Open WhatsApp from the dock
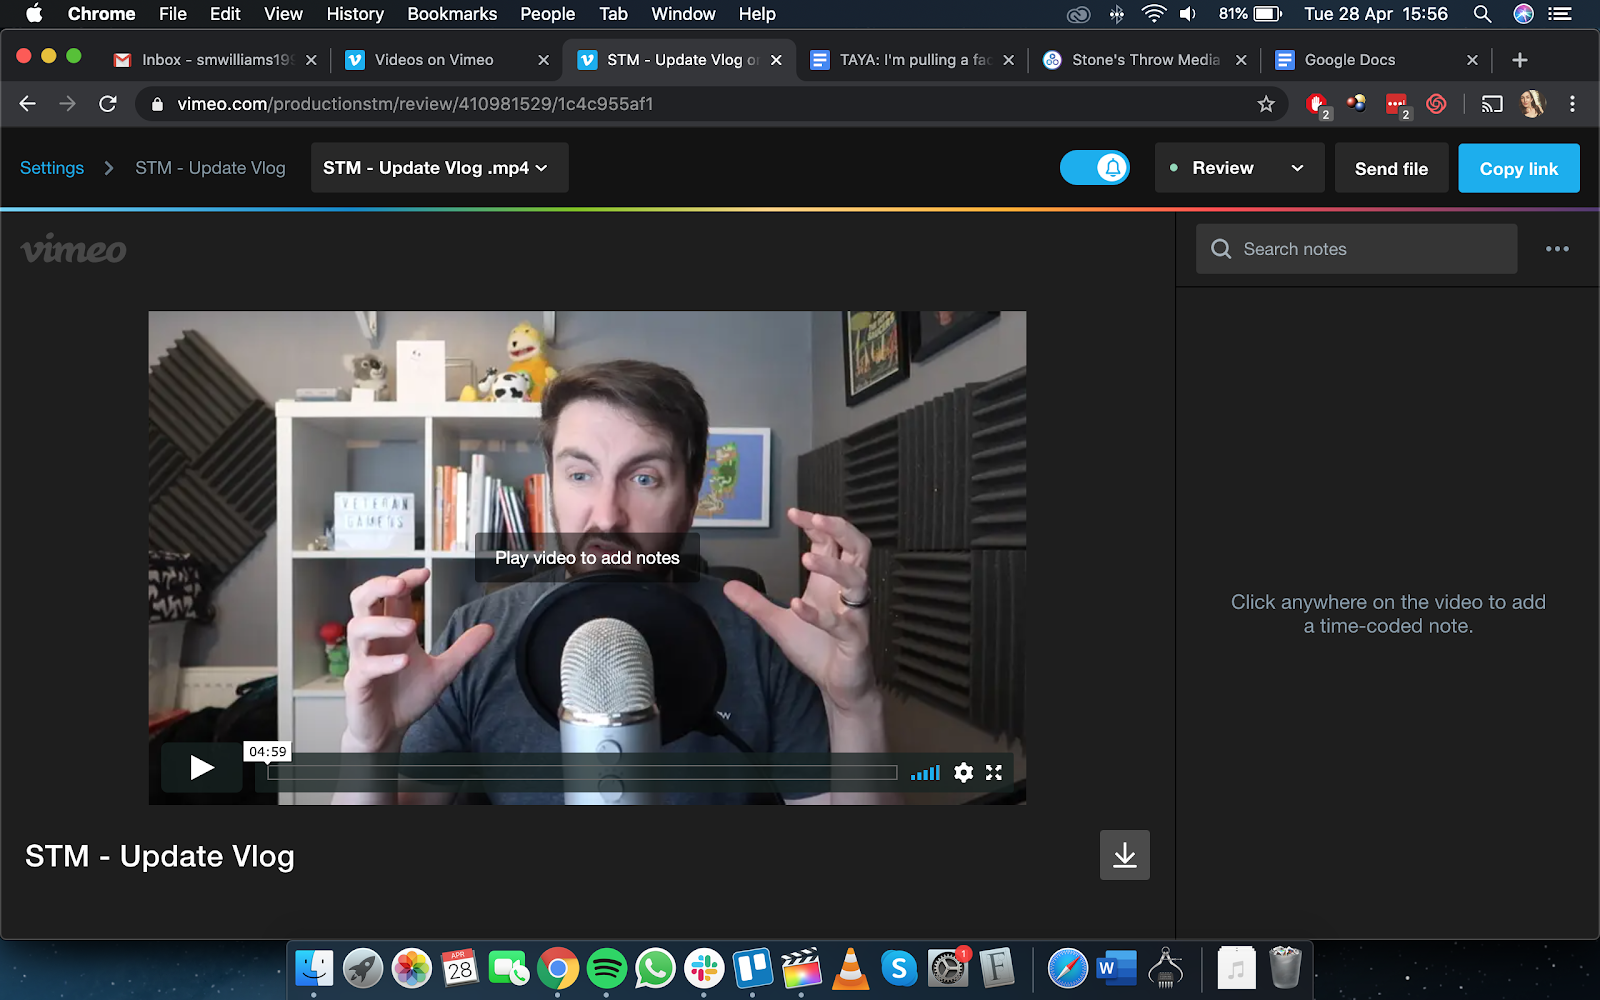Viewport: 1600px width, 1000px height. pyautogui.click(x=655, y=968)
